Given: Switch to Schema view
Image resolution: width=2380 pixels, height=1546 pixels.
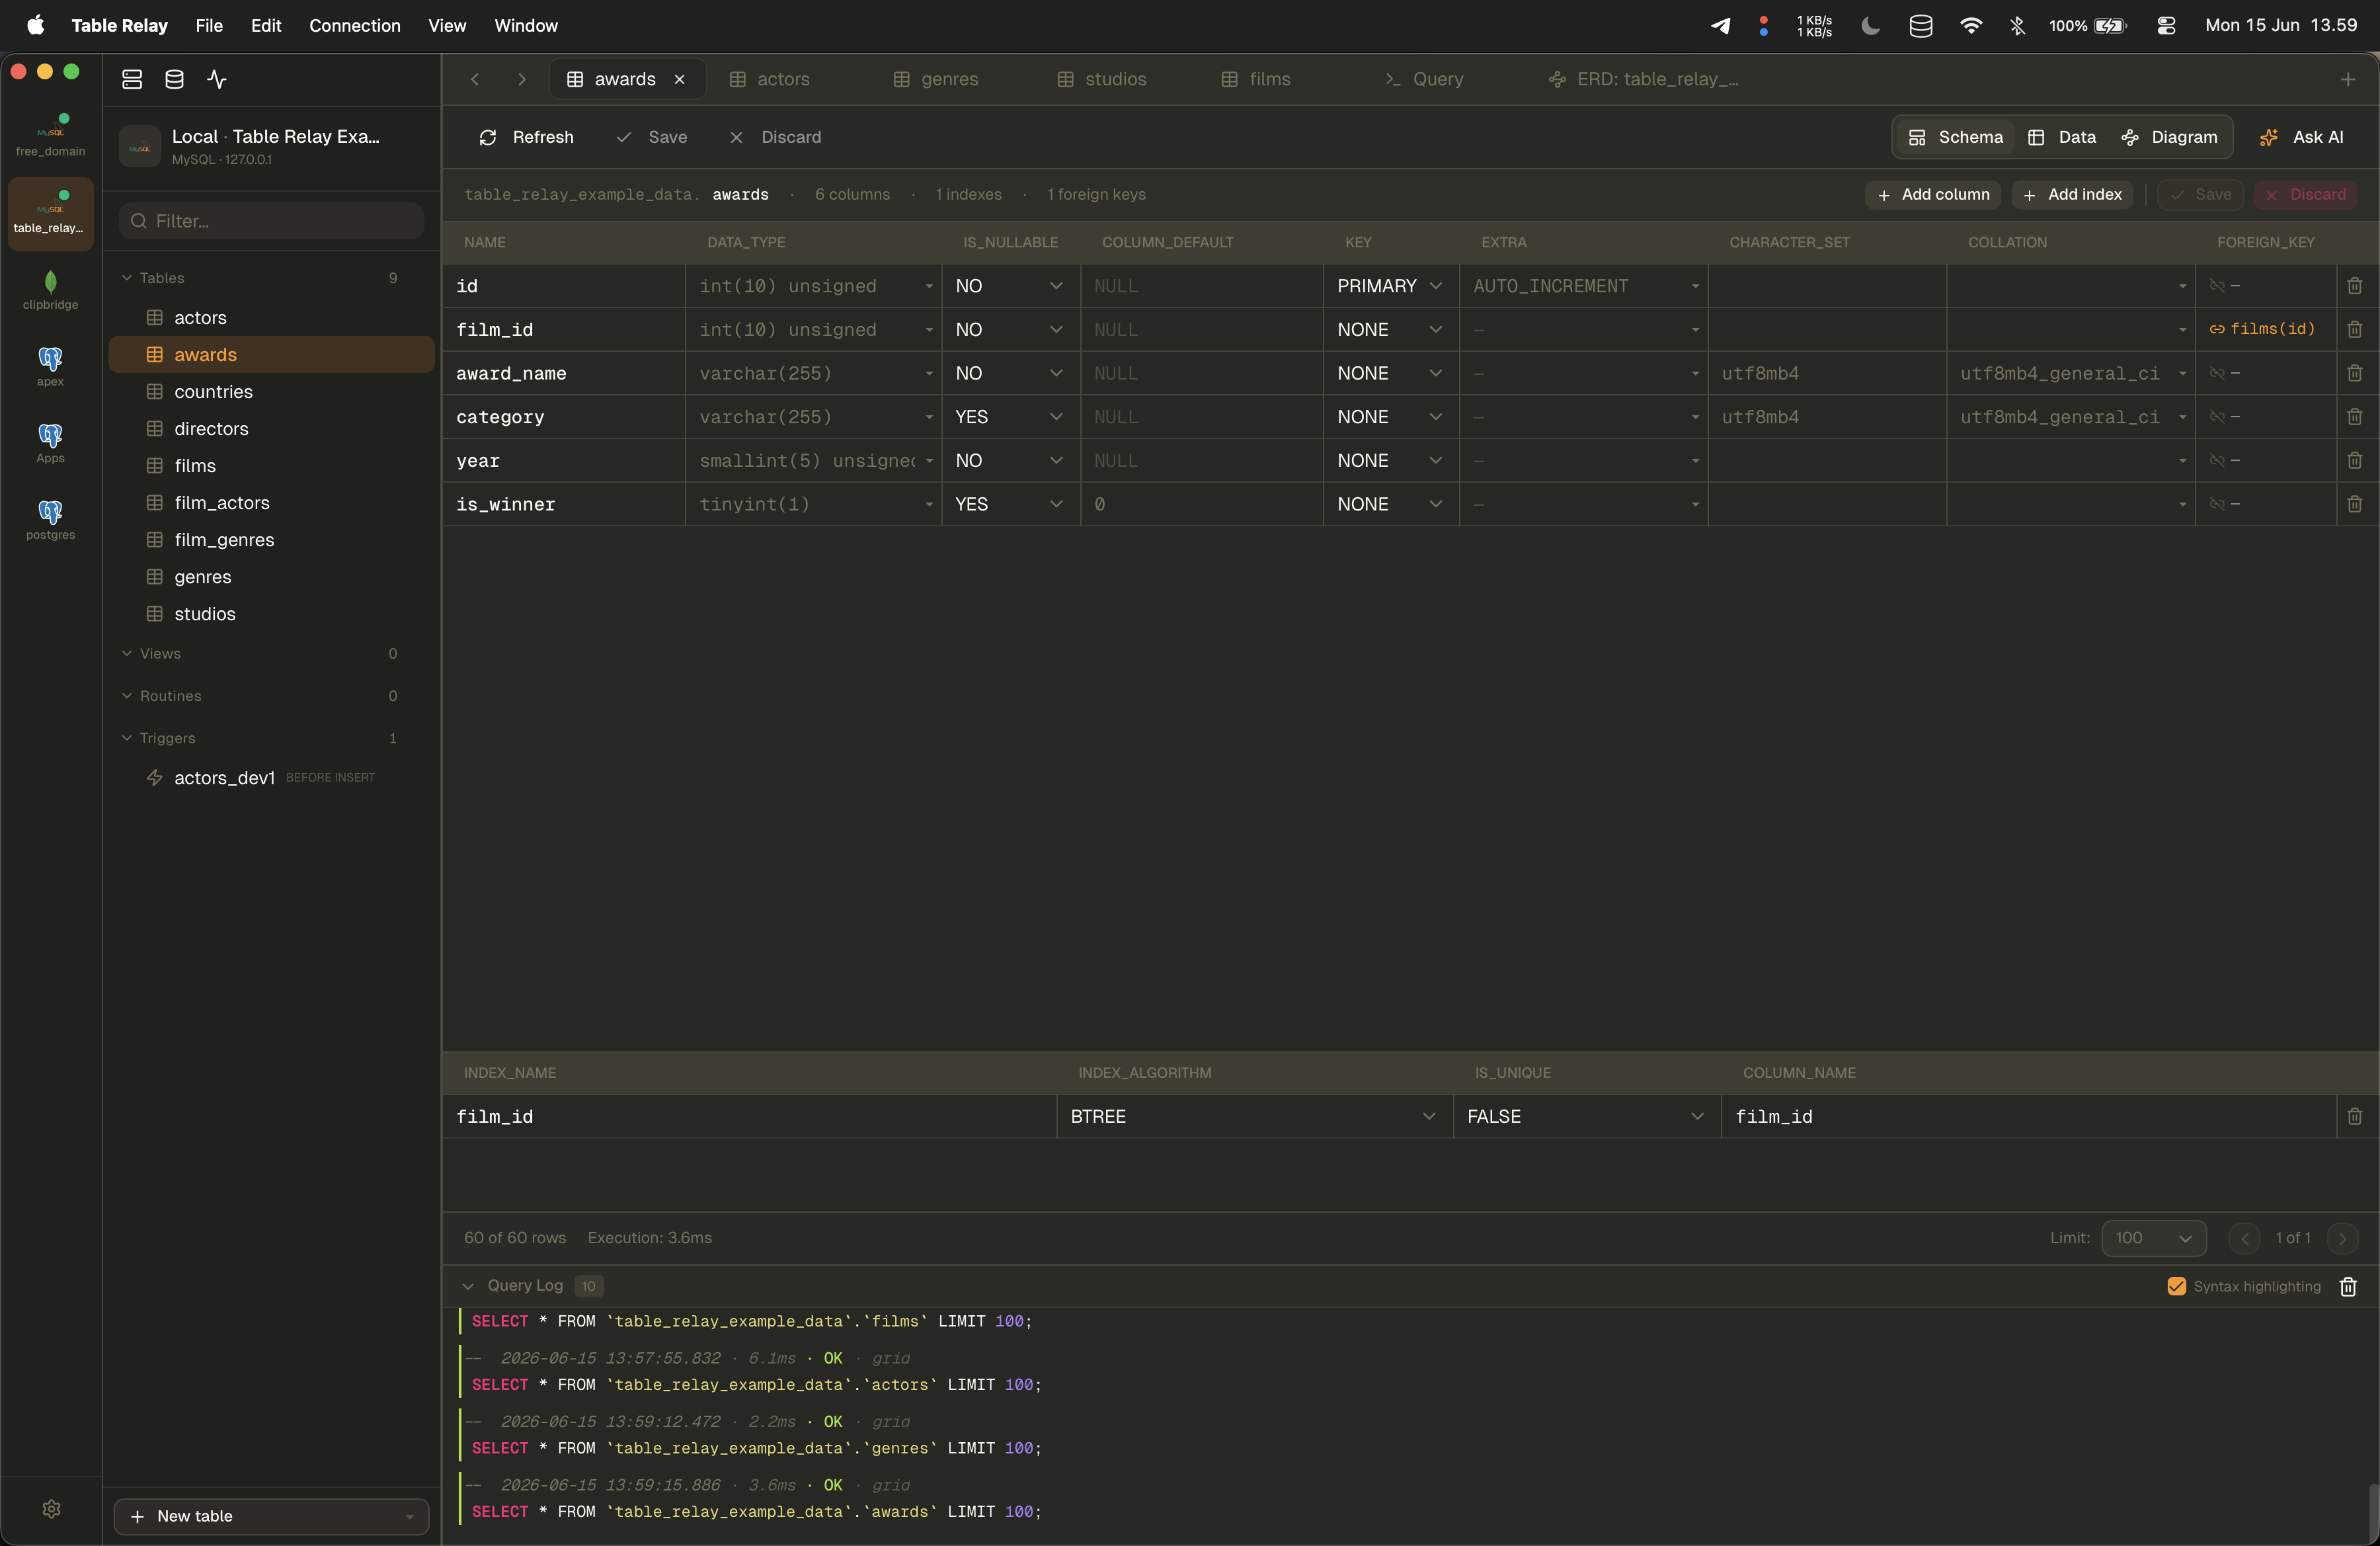Looking at the screenshot, I should (1955, 137).
